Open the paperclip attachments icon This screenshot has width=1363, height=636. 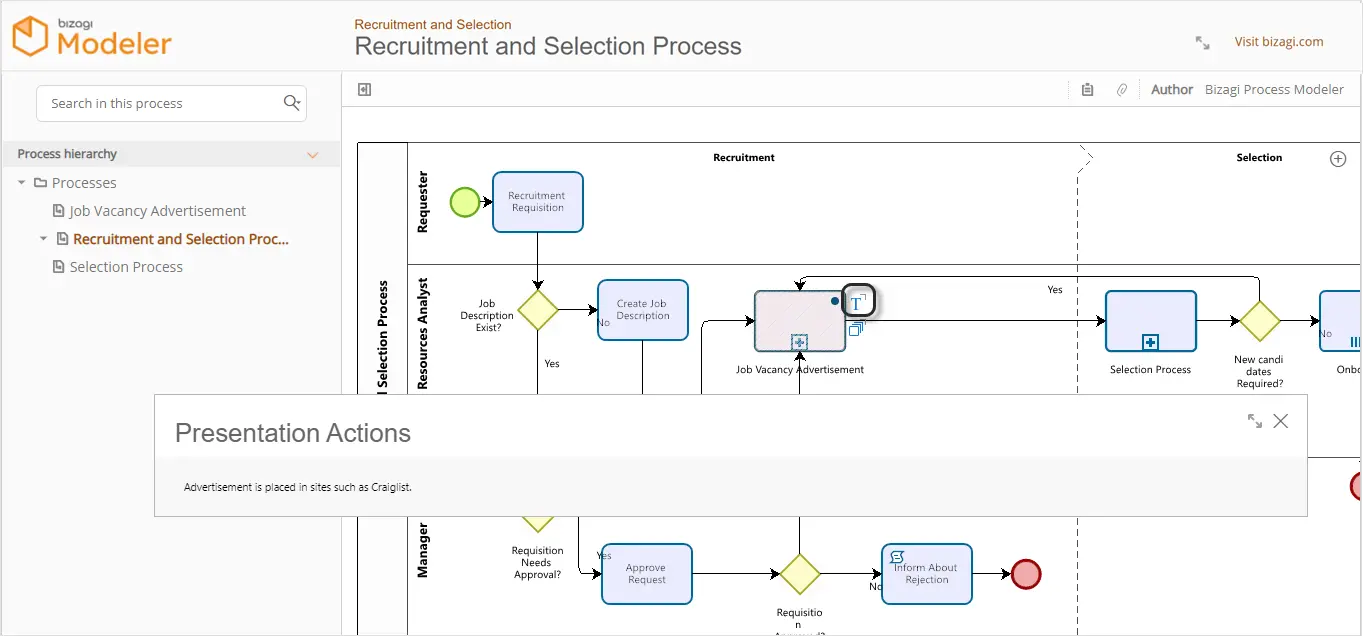coord(1122,90)
